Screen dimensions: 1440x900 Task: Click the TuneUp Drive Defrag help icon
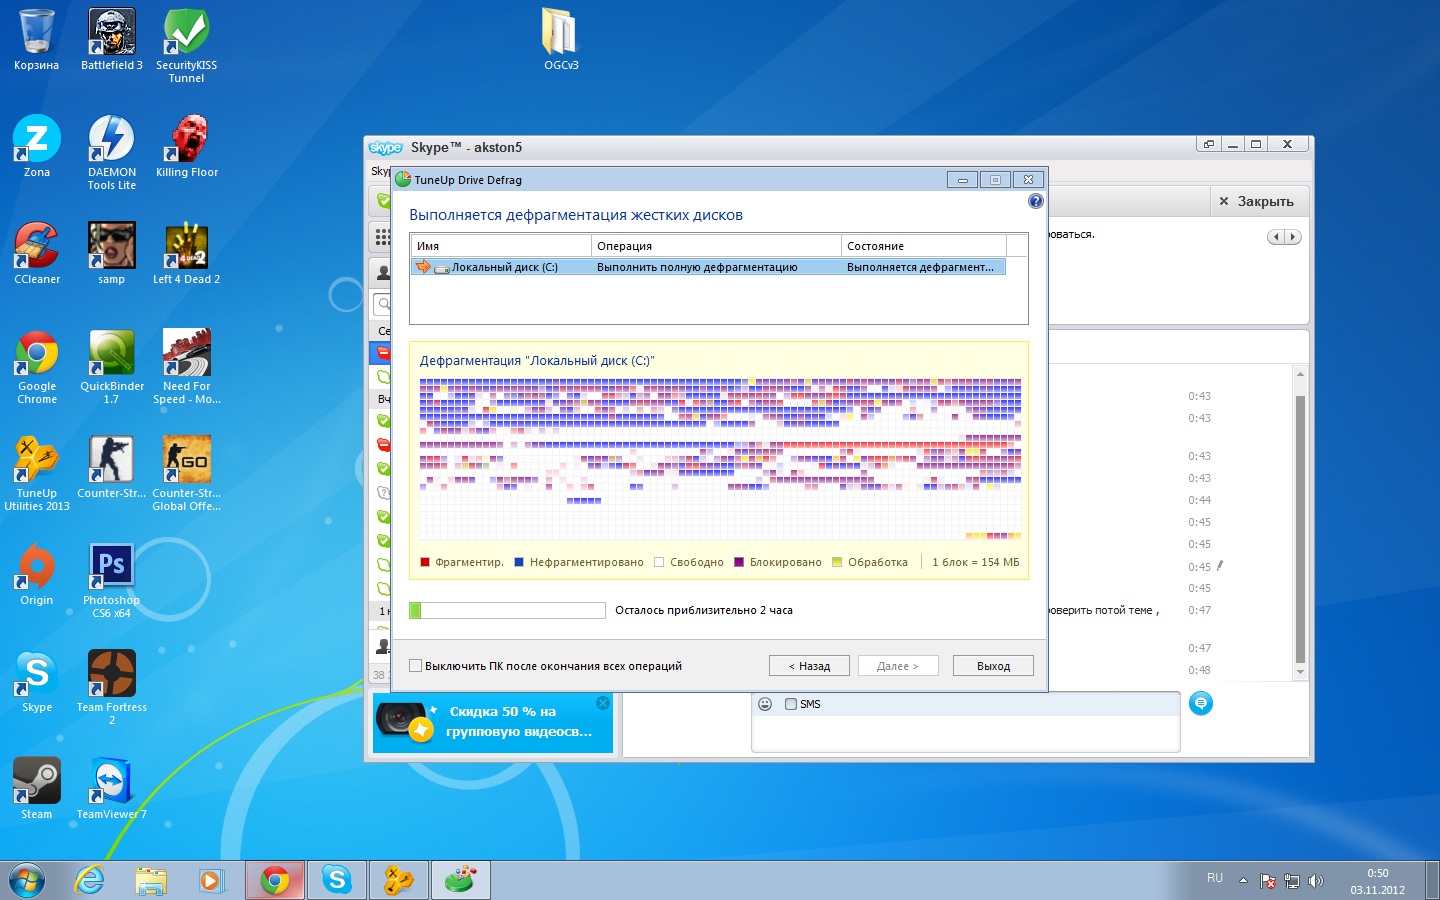[1035, 201]
